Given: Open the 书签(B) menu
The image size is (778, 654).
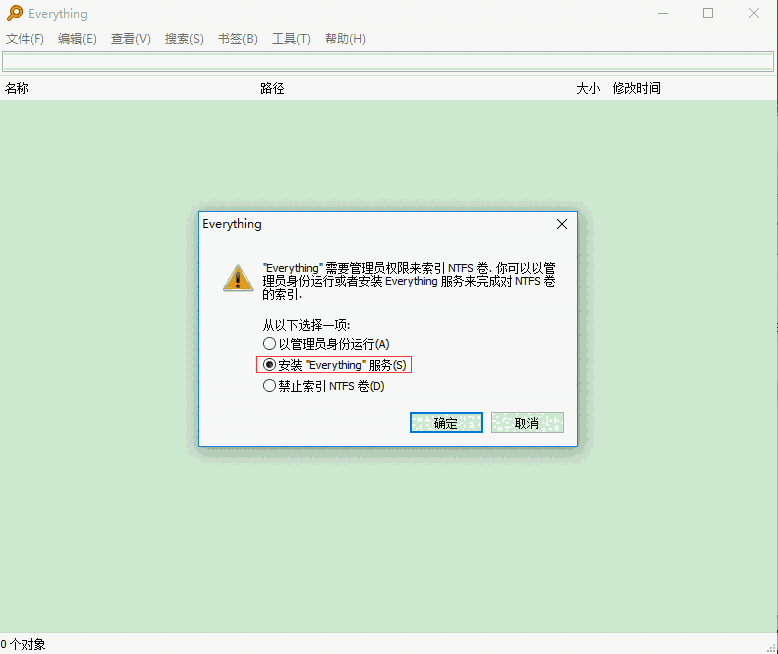Looking at the screenshot, I should click(x=238, y=39).
